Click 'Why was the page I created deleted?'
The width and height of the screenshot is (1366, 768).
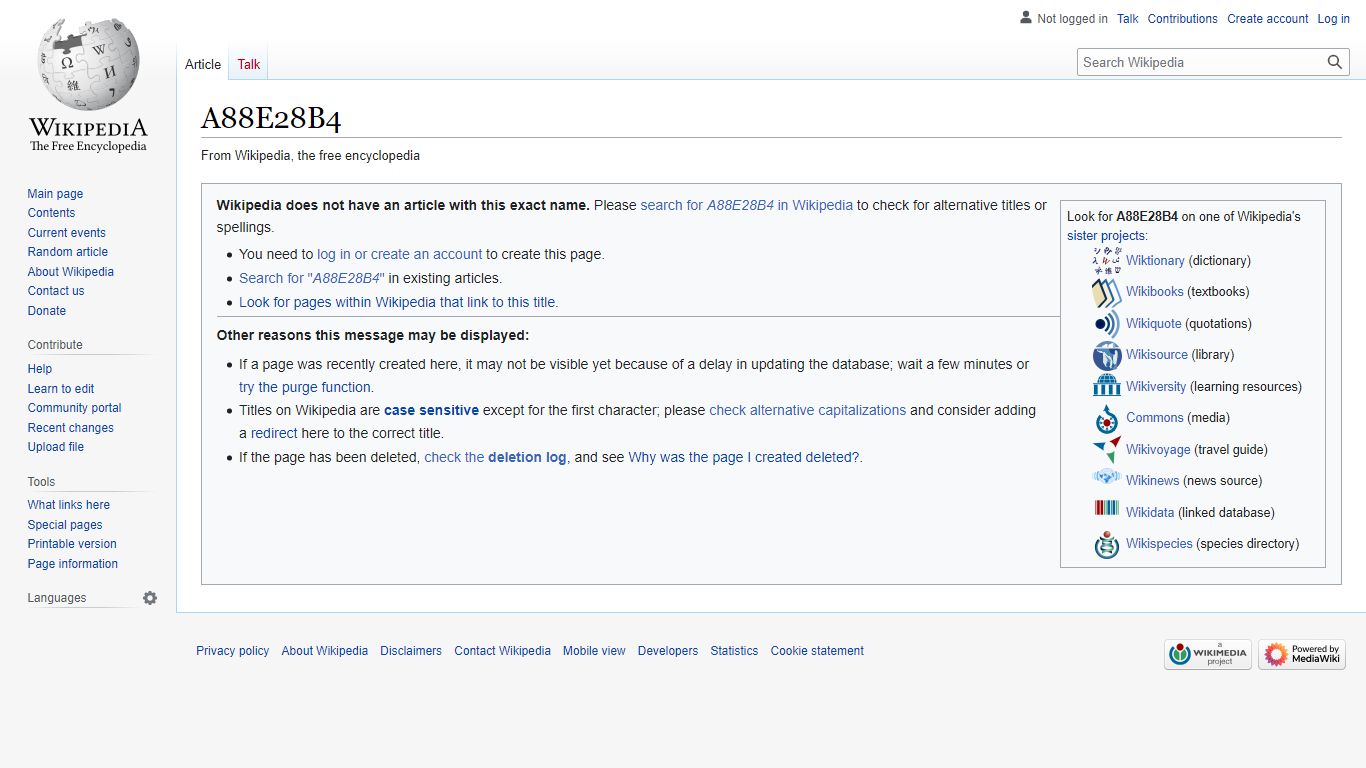(x=744, y=457)
